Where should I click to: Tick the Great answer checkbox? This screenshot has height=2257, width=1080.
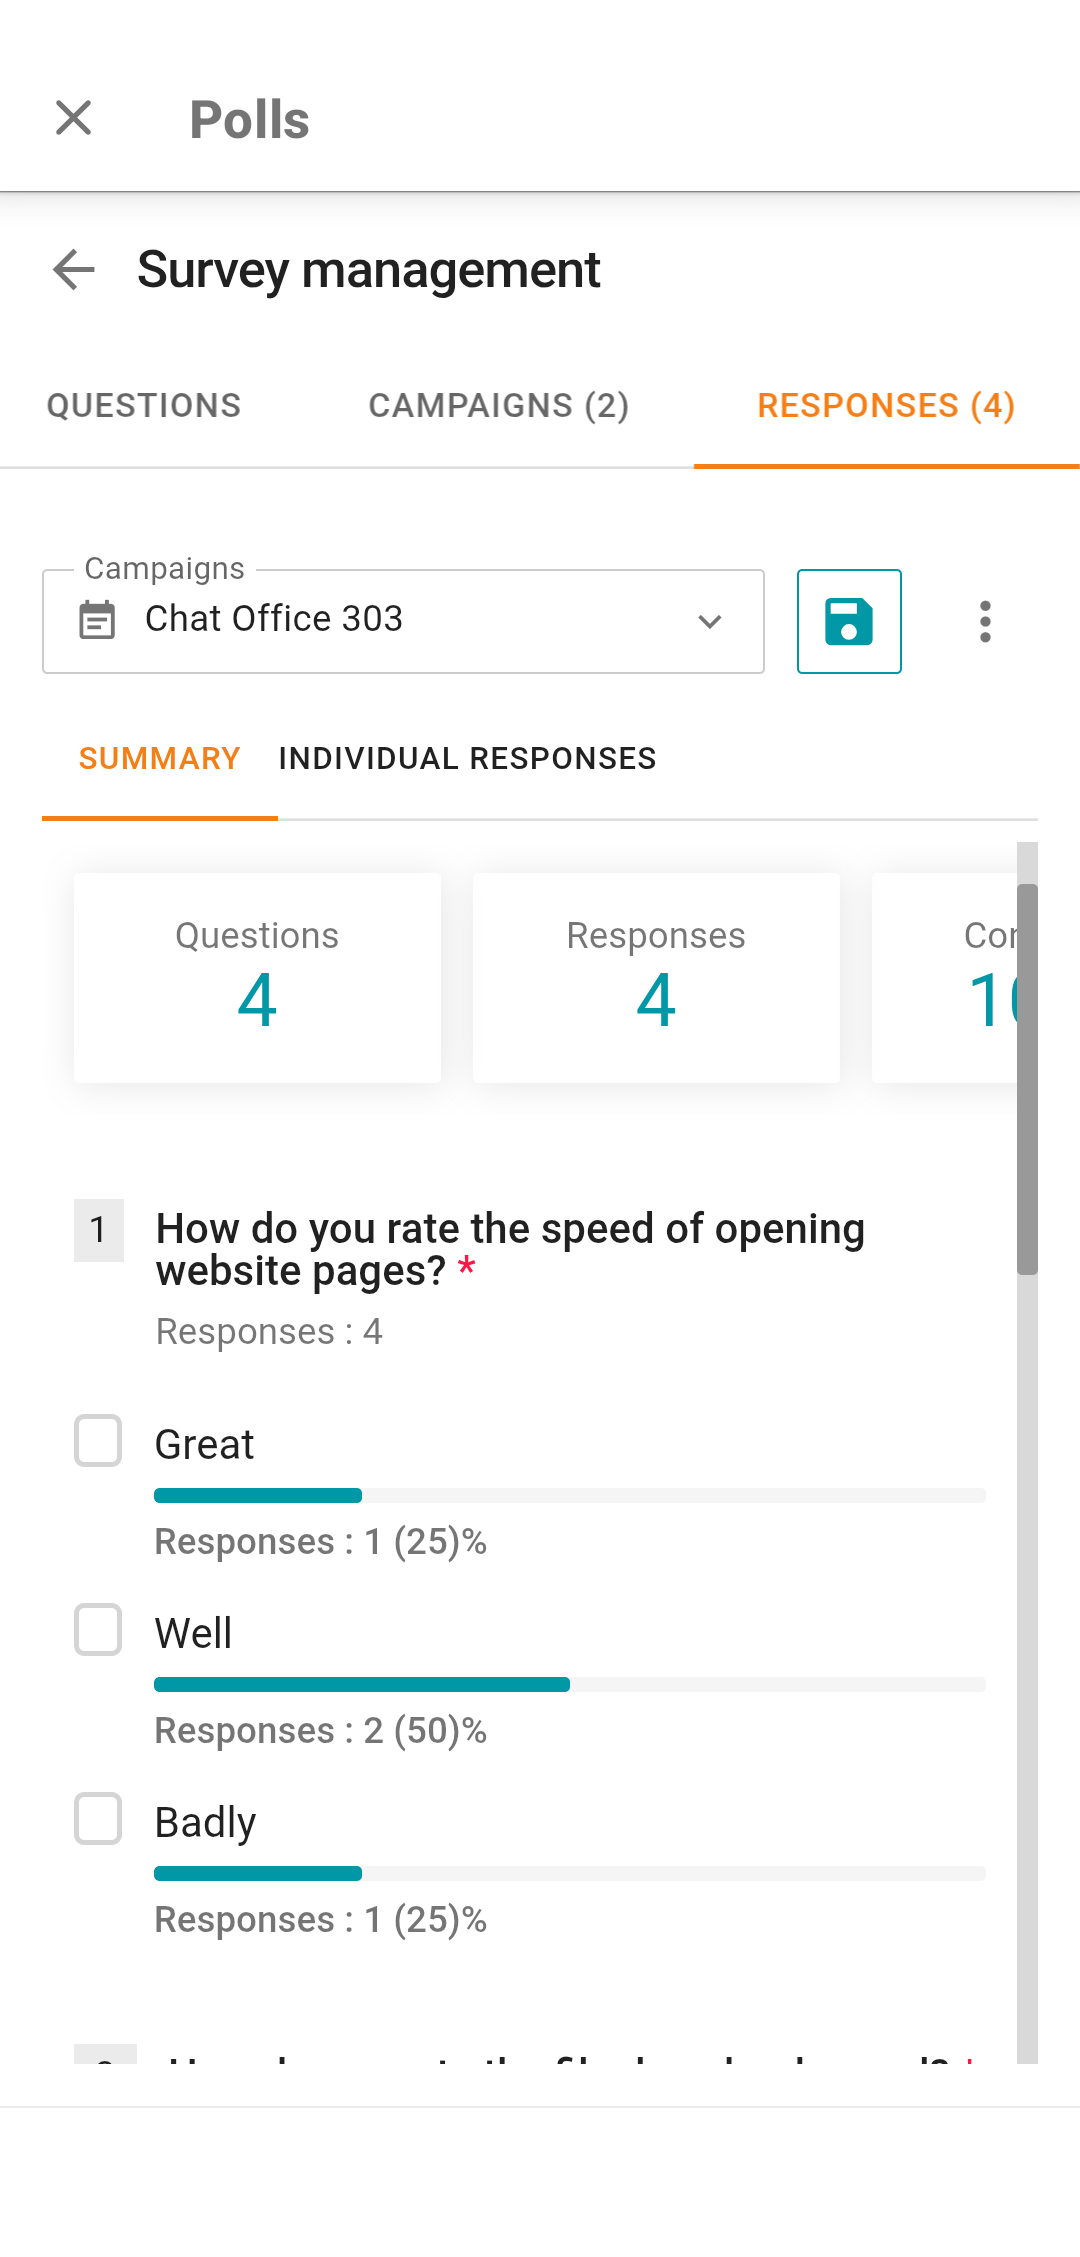click(x=98, y=1441)
